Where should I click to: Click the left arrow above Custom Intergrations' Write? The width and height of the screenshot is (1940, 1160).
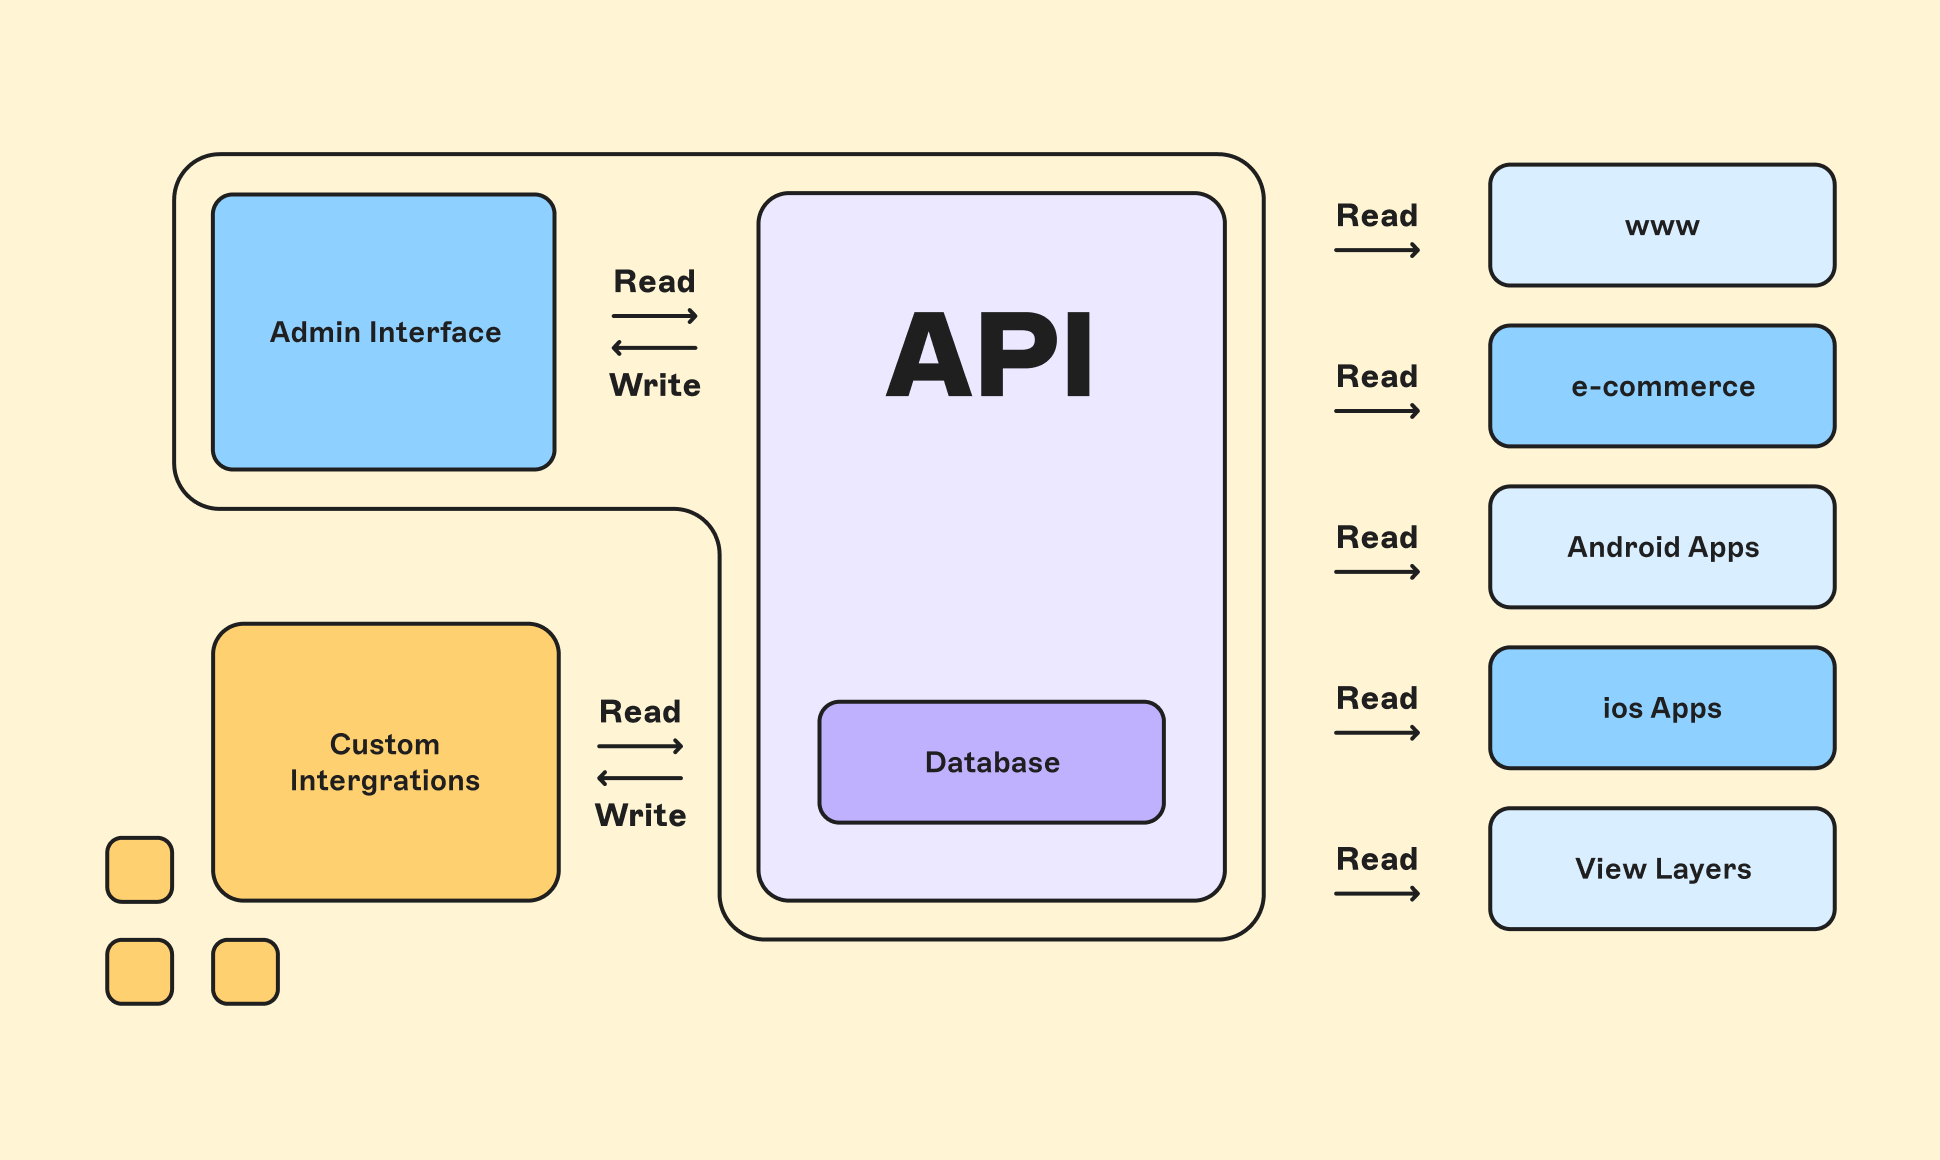tap(640, 778)
